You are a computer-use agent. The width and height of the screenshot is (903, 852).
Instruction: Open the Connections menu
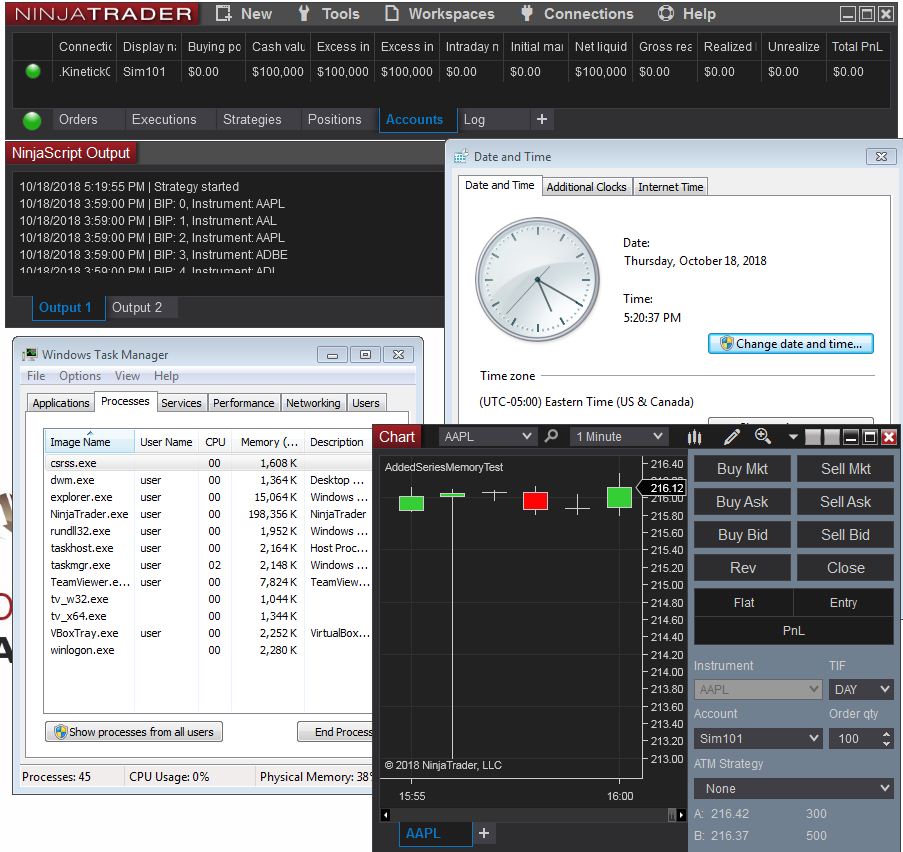click(577, 14)
